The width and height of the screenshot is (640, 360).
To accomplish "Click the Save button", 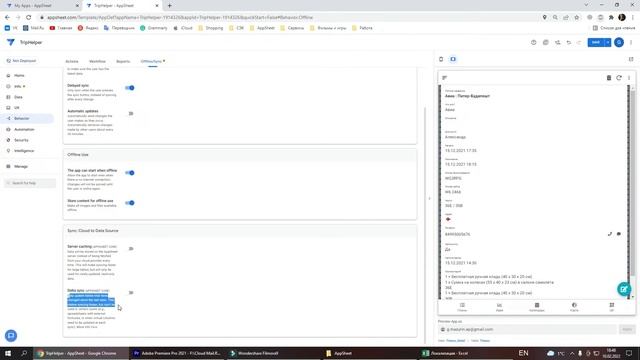I will pyautogui.click(x=596, y=42).
